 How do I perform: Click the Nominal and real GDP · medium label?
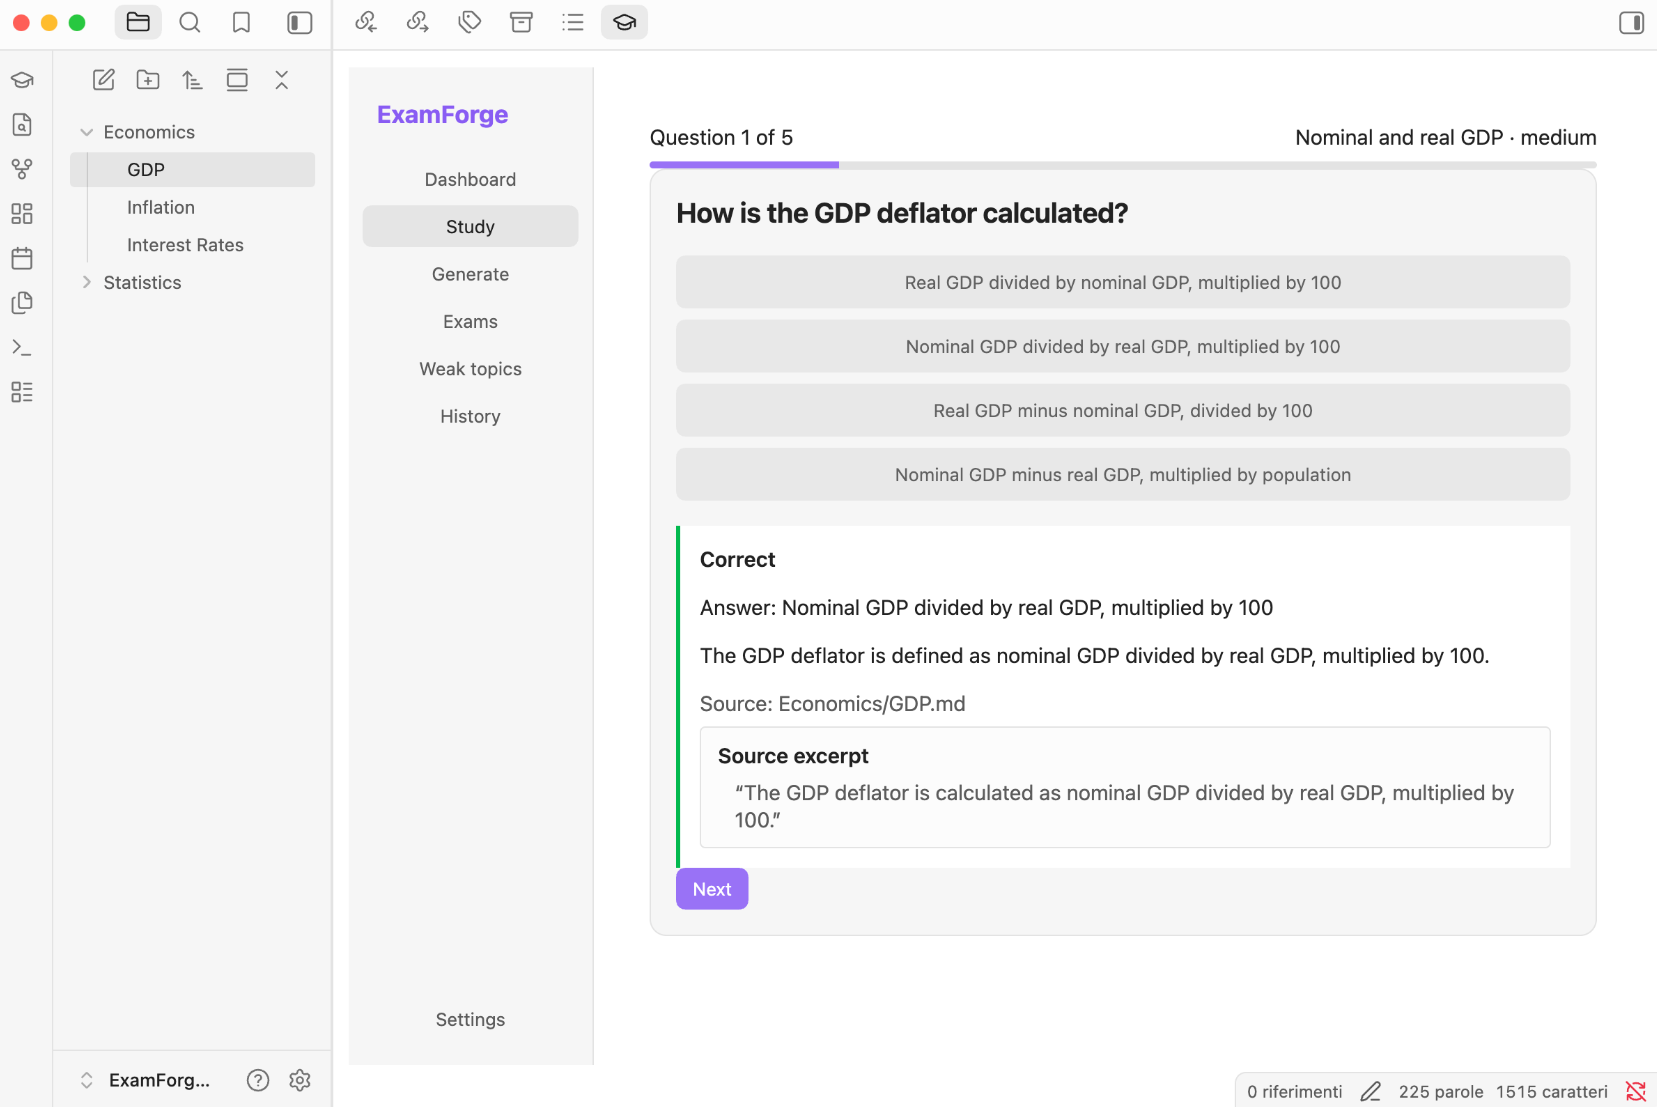click(1446, 138)
